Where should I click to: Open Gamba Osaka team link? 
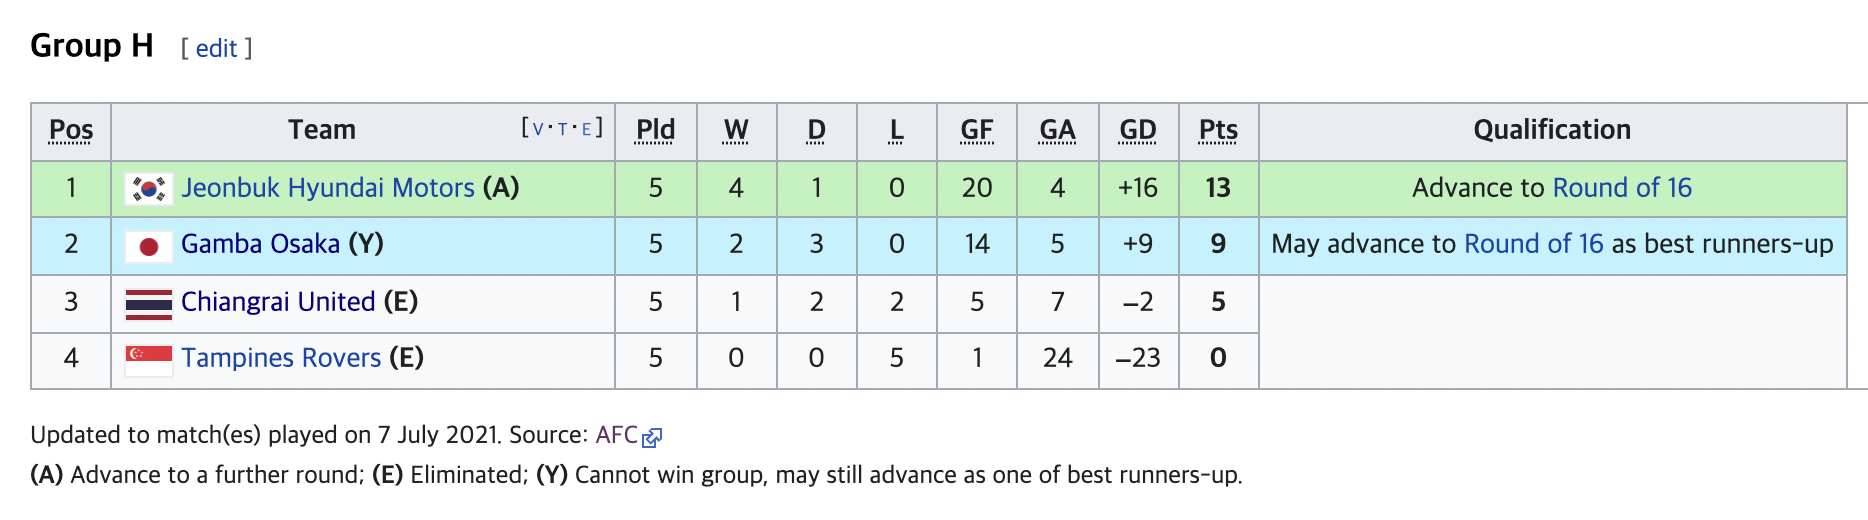coord(260,244)
